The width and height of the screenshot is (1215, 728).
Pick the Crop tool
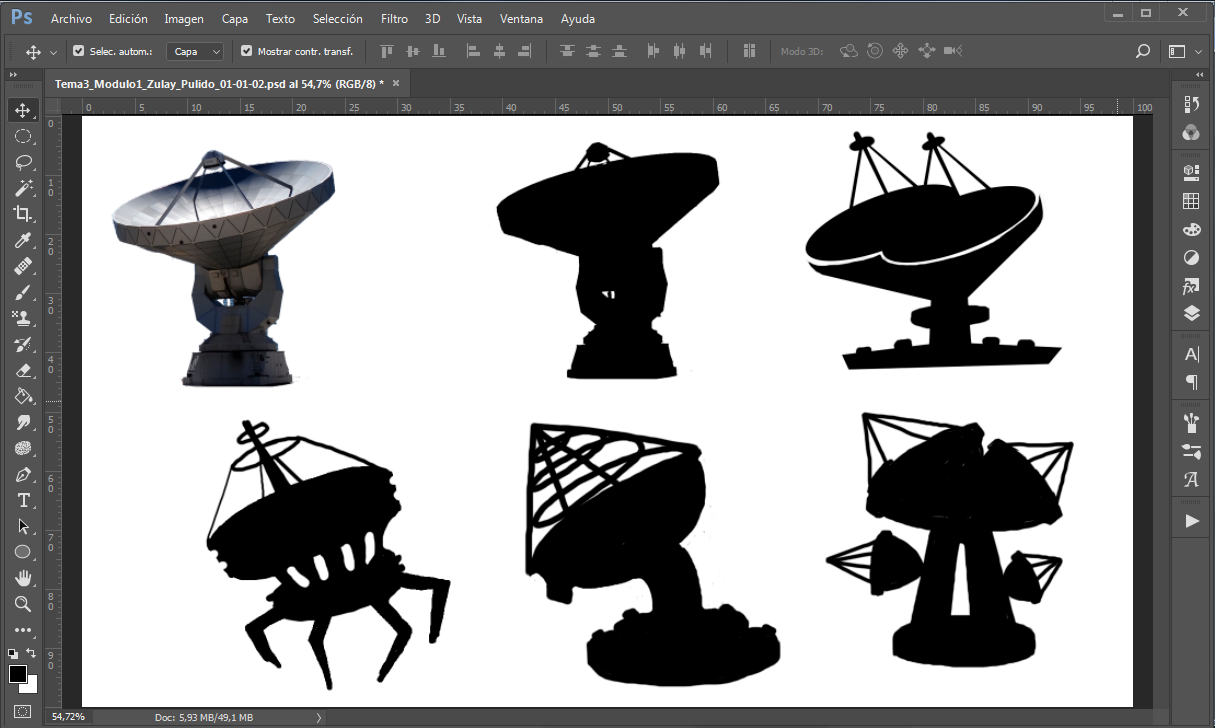click(23, 214)
